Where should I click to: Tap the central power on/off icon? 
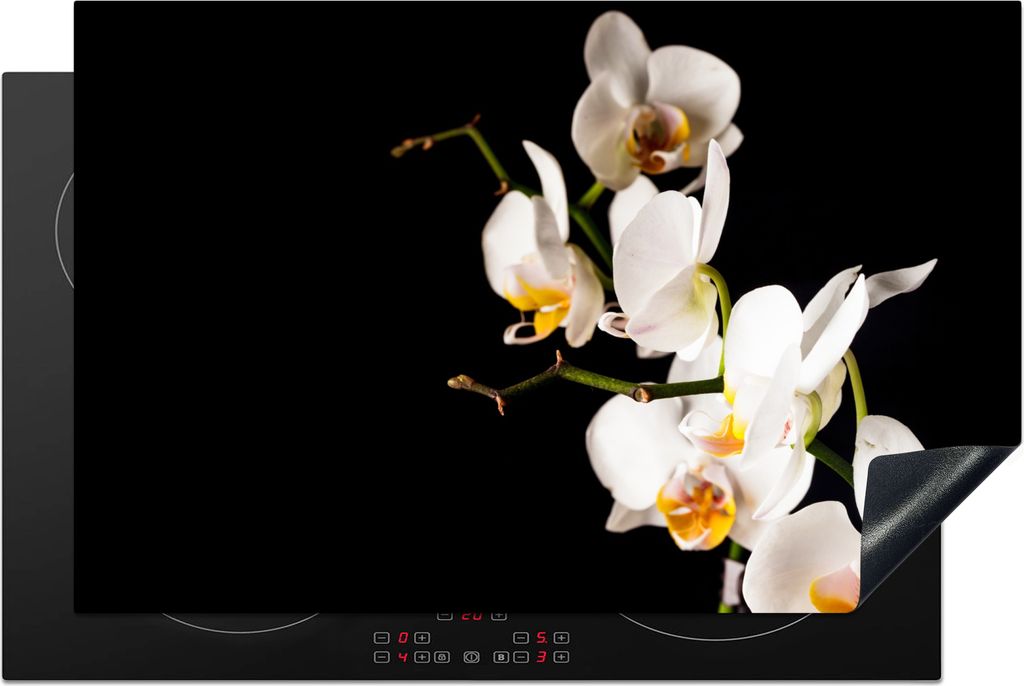pyautogui.click(x=472, y=657)
